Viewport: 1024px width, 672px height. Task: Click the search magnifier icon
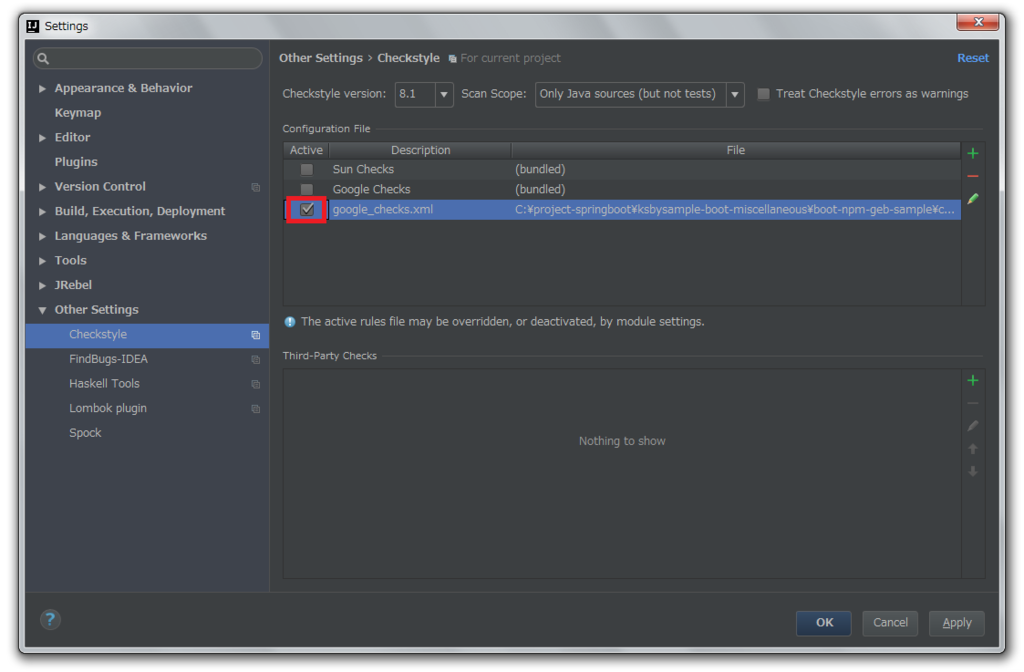tap(43, 59)
